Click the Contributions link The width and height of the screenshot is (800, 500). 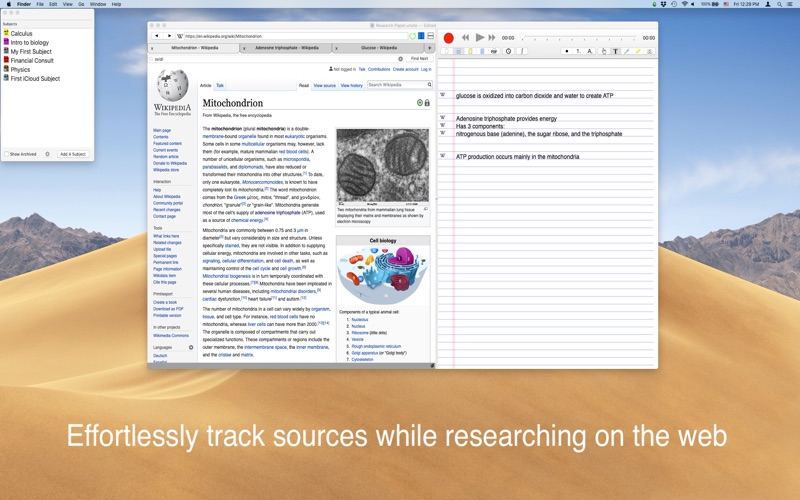coord(379,69)
